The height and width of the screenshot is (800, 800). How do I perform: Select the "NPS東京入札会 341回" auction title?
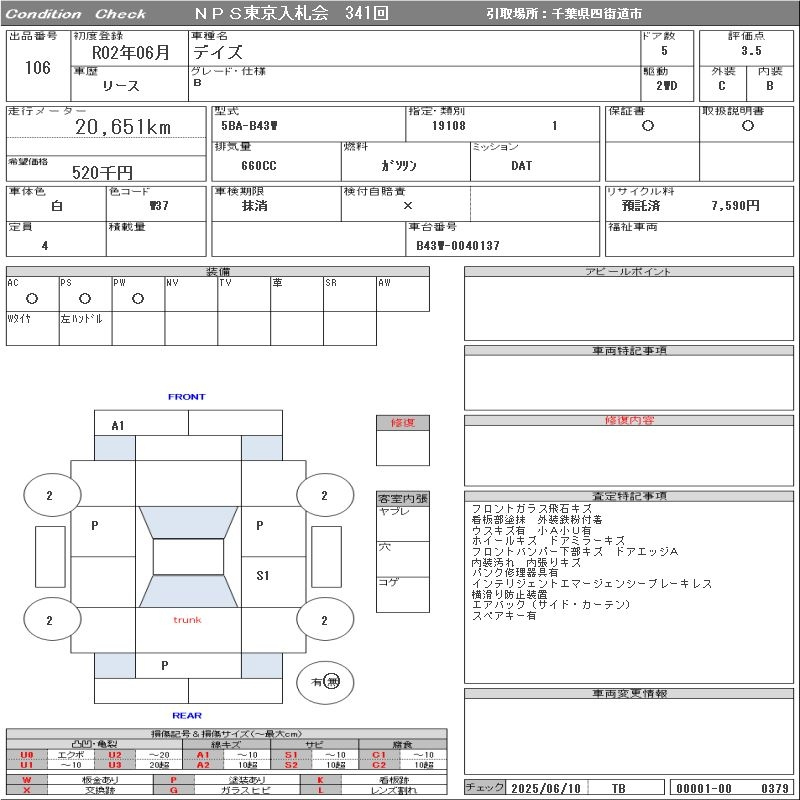click(x=291, y=13)
